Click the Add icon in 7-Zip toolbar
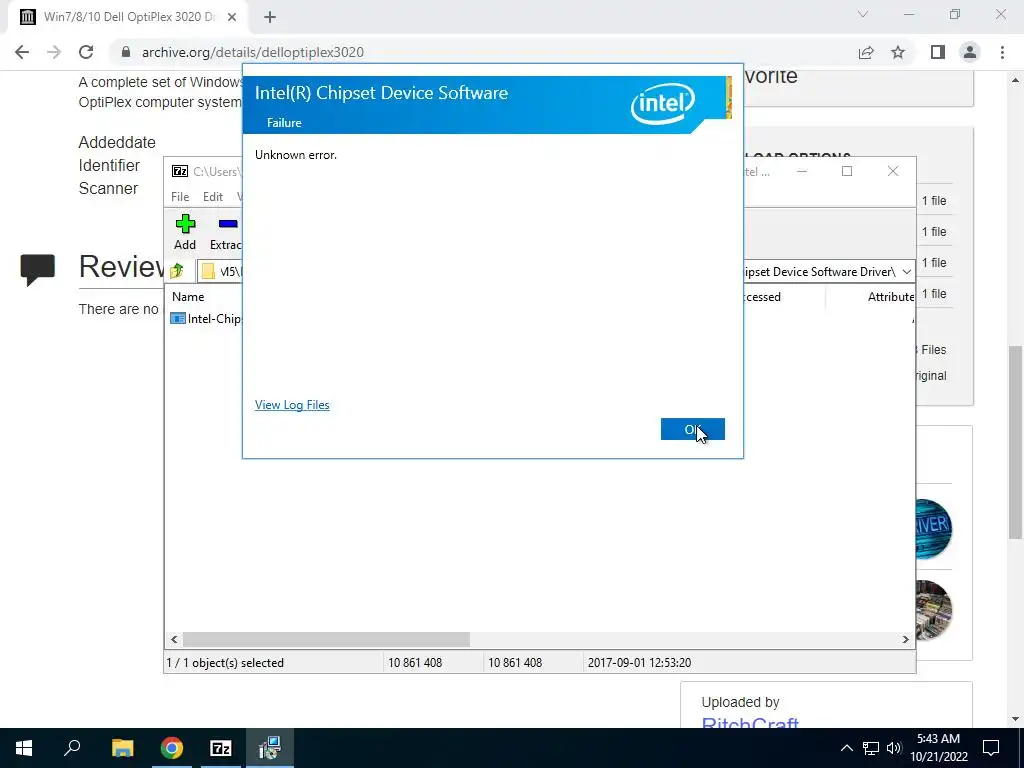Viewport: 1024px width, 768px height. point(185,232)
